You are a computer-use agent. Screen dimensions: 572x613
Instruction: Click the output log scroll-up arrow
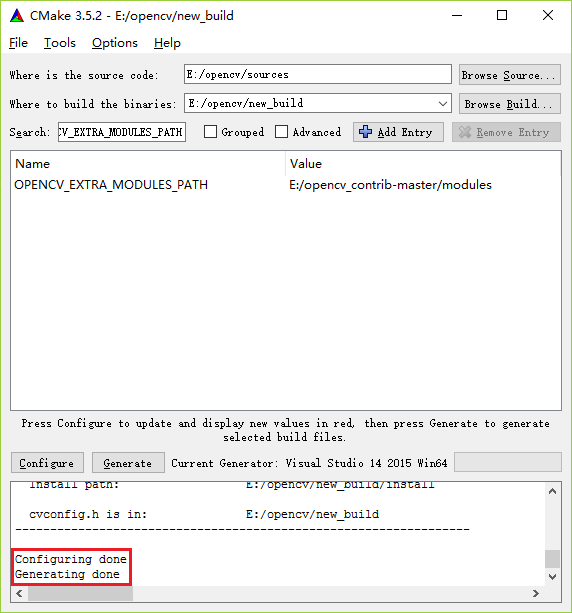[552, 491]
